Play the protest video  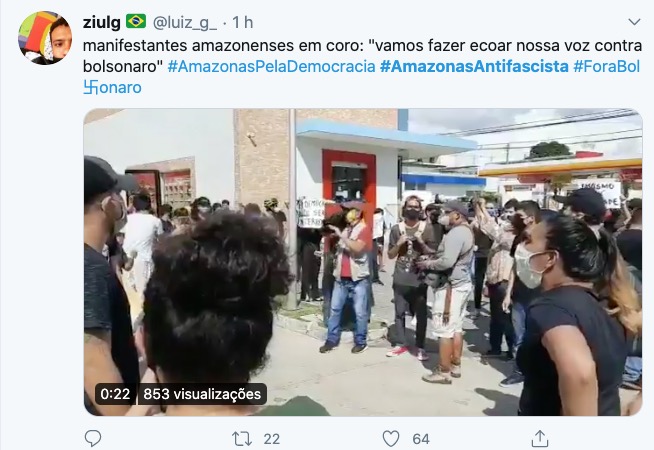coord(363,262)
